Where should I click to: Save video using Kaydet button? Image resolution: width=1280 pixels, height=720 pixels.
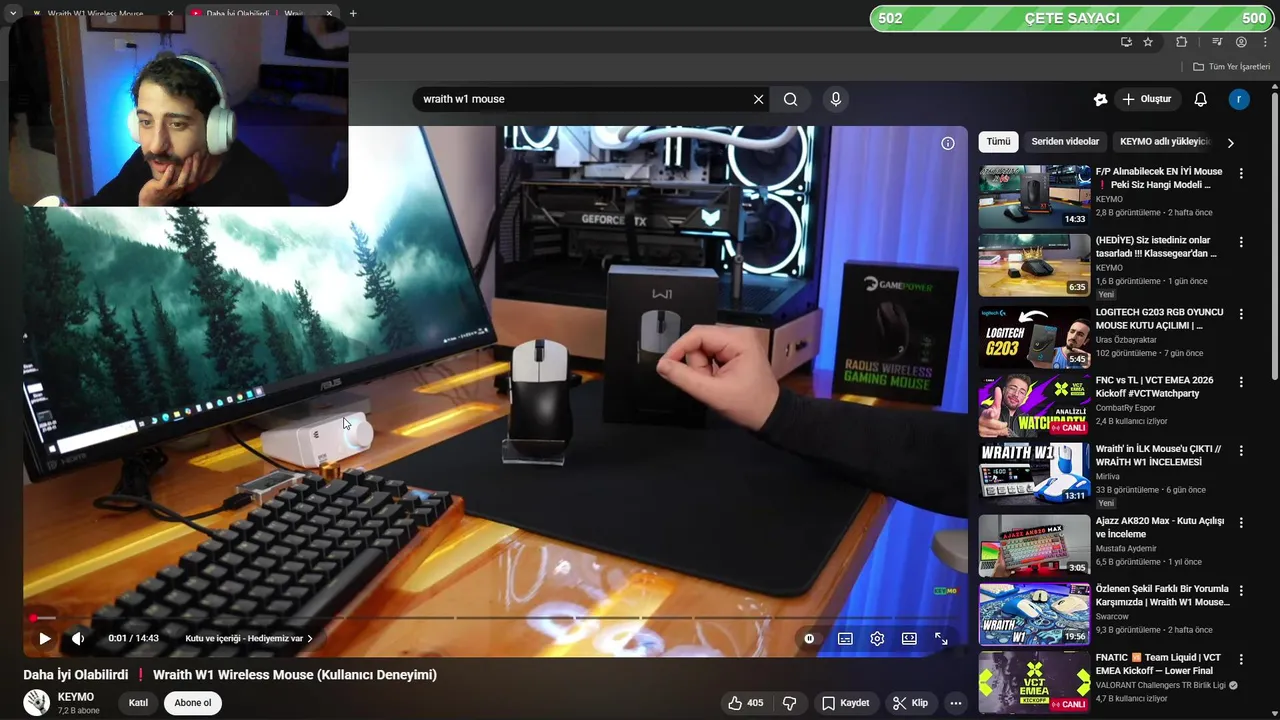click(x=845, y=703)
